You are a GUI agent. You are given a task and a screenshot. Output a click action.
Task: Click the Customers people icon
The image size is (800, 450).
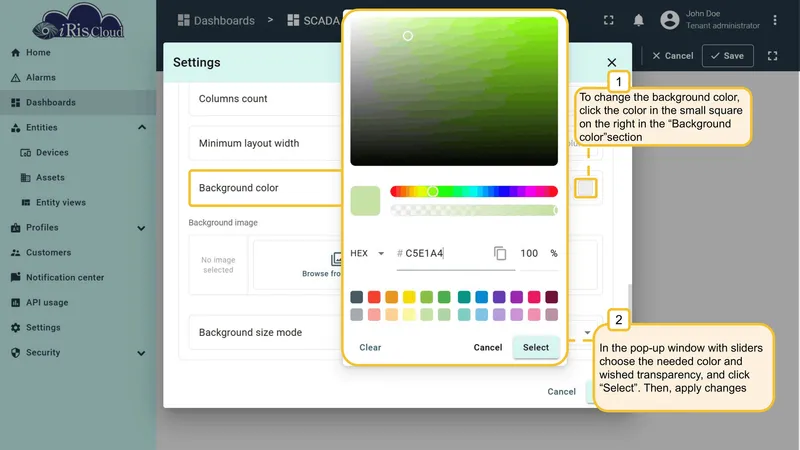[x=15, y=253]
